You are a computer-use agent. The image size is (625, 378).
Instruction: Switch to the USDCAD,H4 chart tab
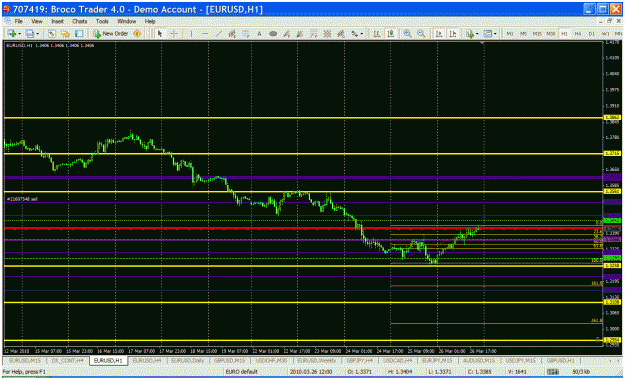(397, 360)
